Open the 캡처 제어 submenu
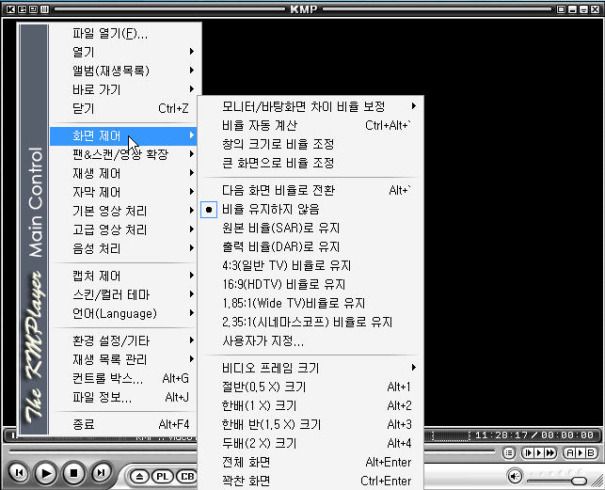605x490 pixels. pos(123,276)
